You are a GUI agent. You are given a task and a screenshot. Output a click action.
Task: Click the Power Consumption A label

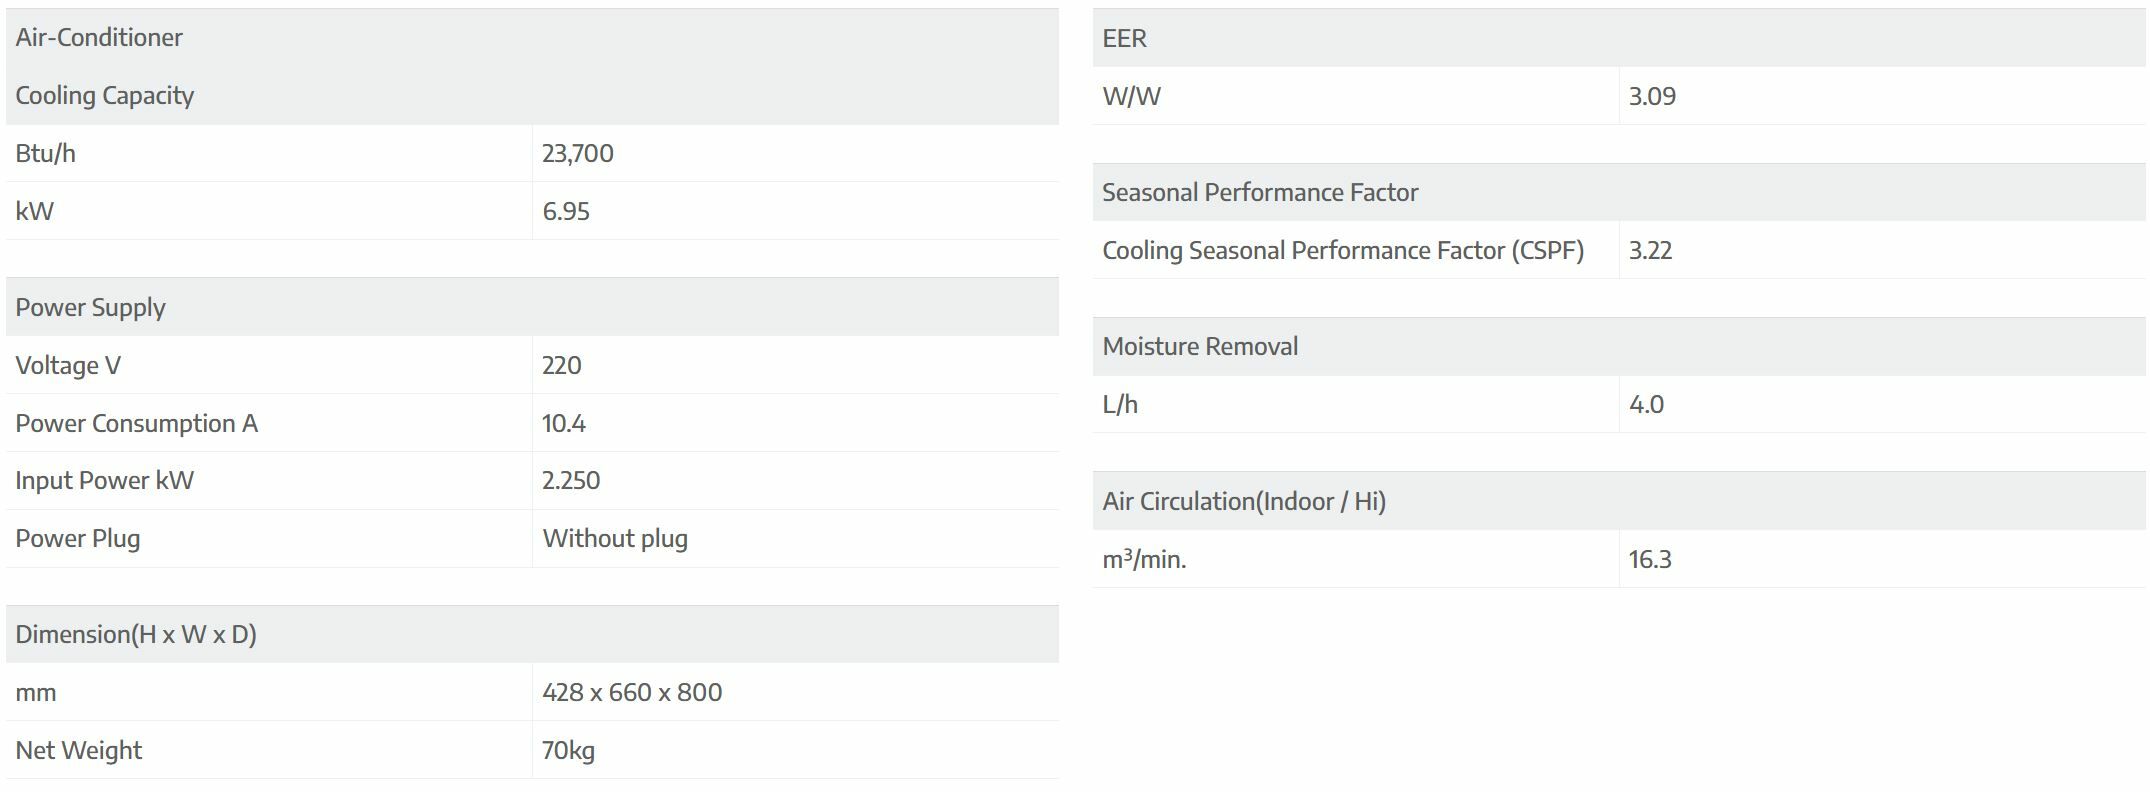pos(137,424)
